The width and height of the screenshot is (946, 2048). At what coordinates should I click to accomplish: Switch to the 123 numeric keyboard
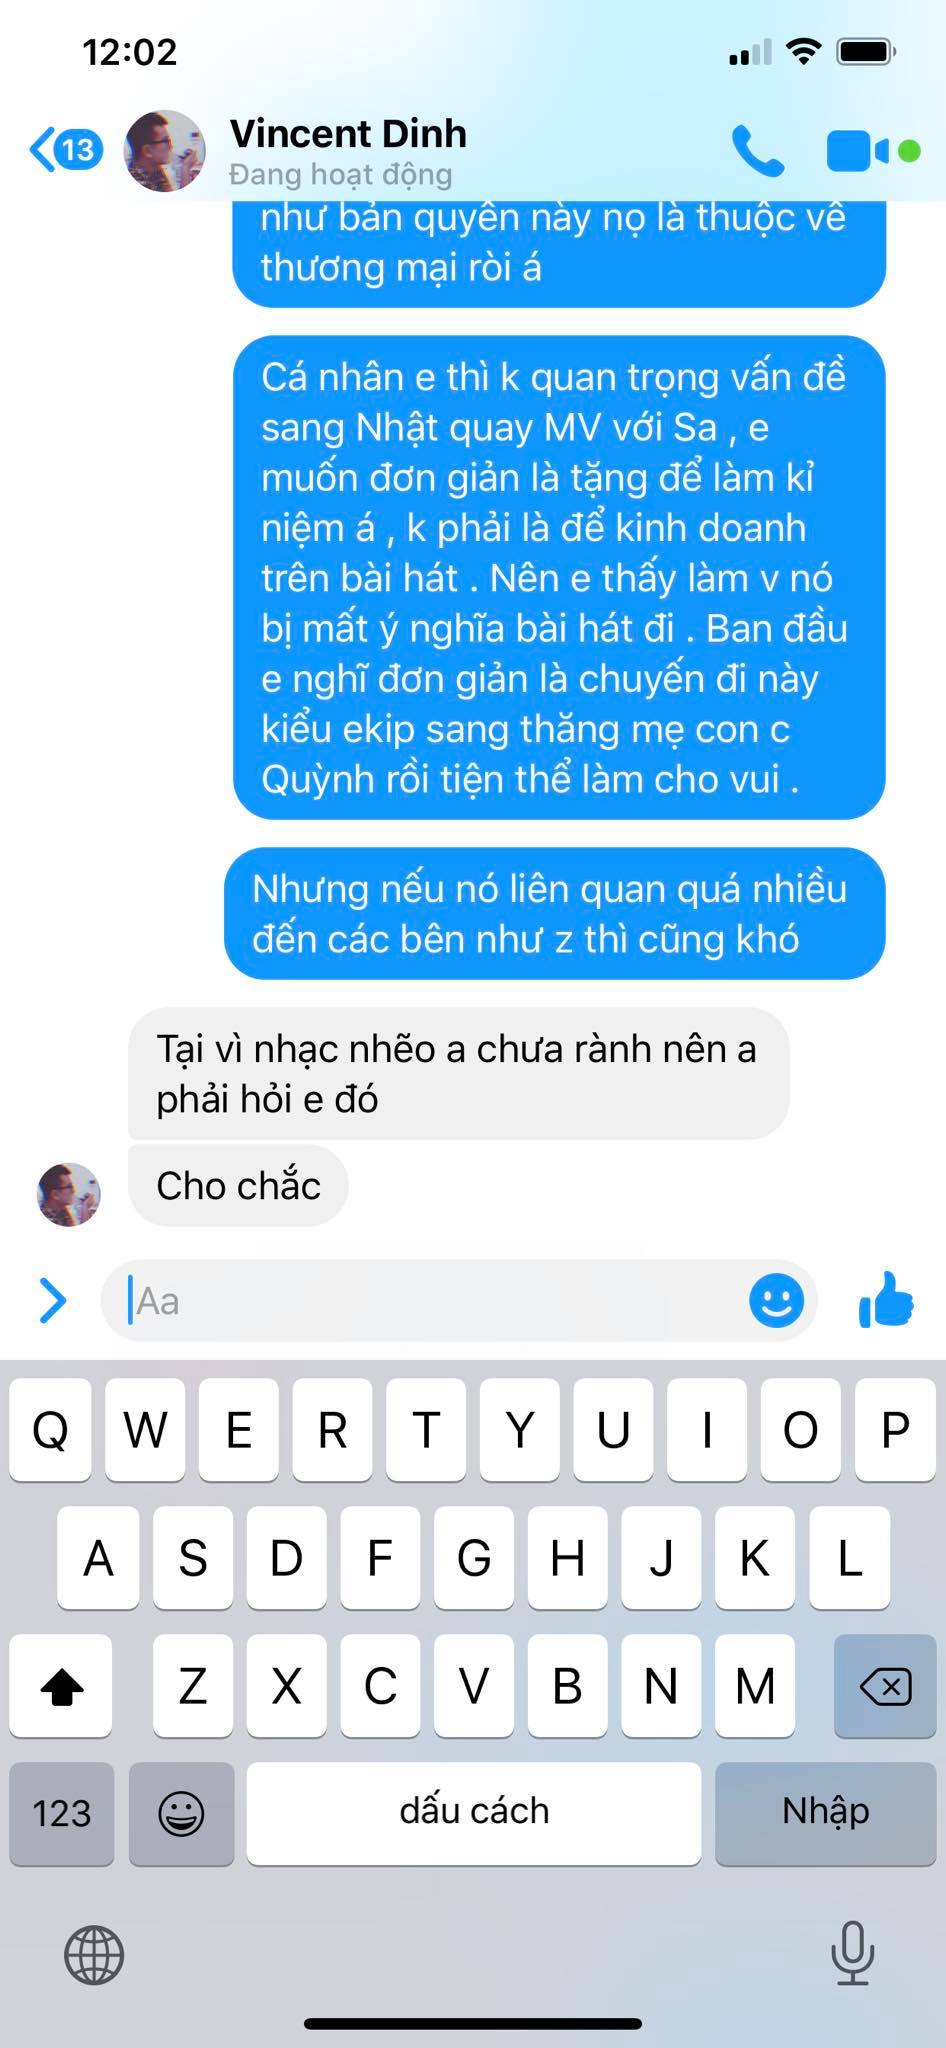62,1813
